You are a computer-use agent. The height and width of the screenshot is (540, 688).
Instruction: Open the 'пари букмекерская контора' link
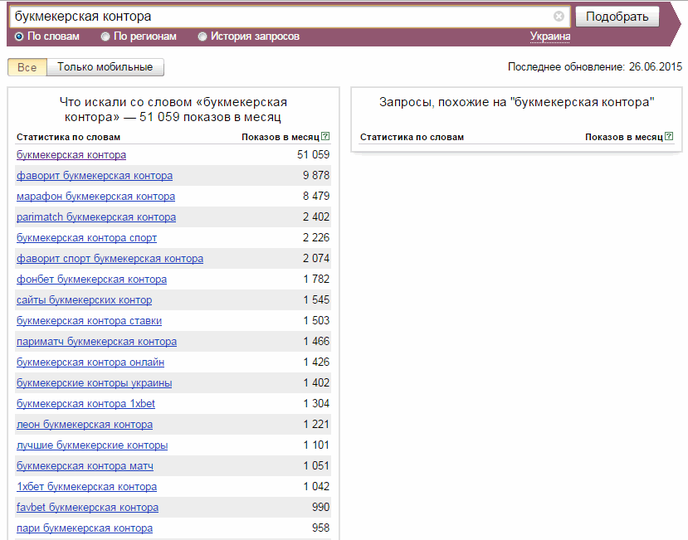click(85, 528)
